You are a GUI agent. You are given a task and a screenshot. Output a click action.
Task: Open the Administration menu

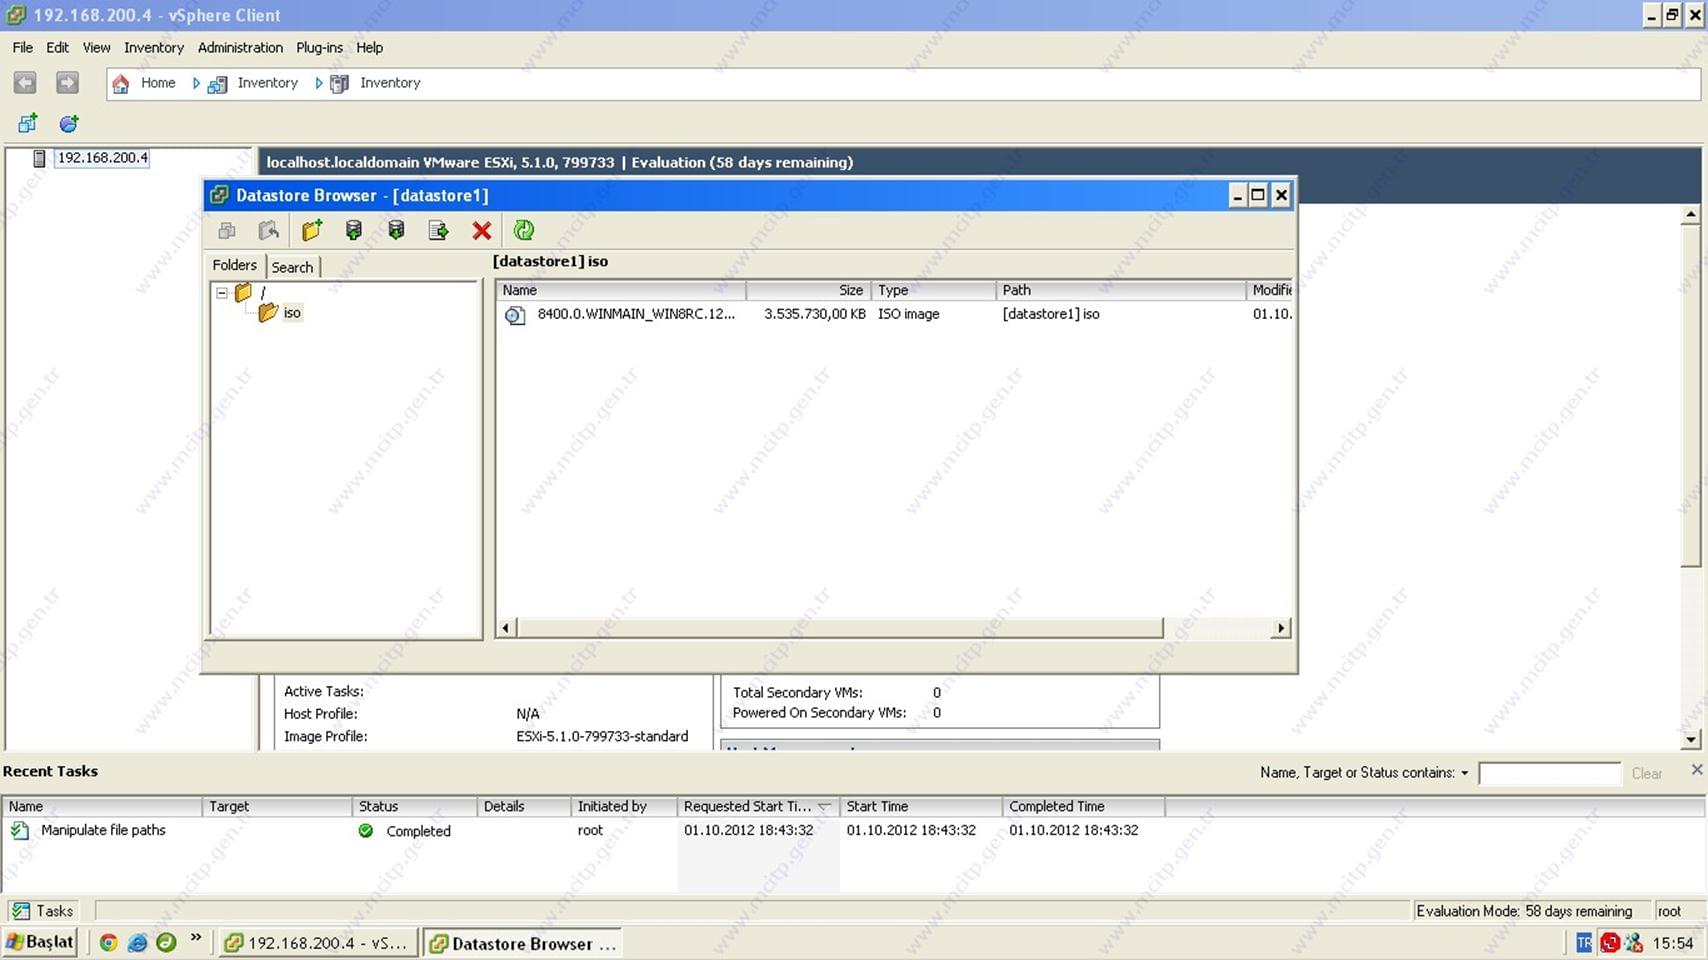(240, 47)
